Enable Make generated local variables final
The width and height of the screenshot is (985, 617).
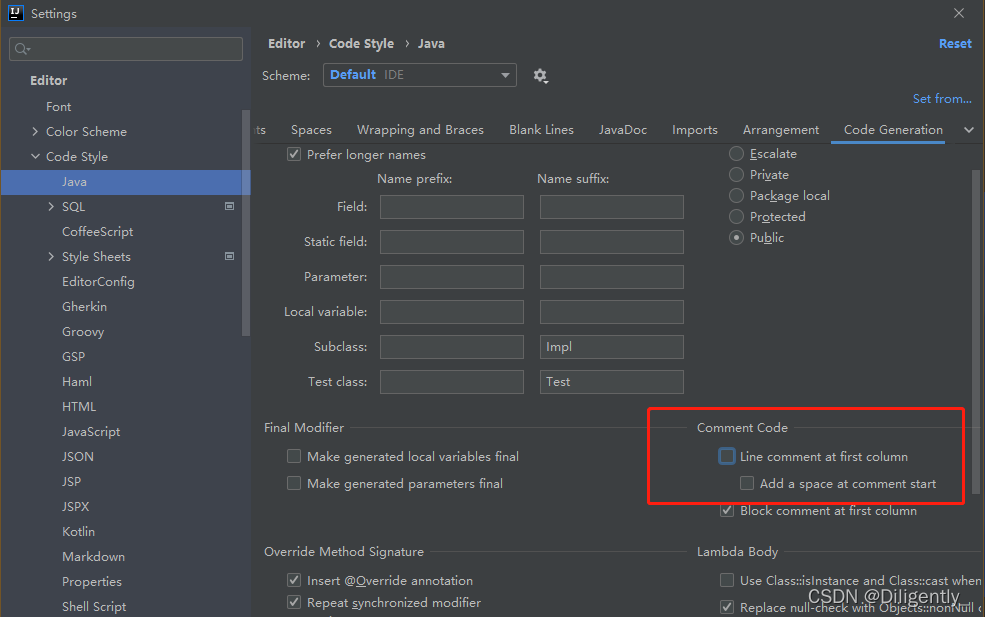pos(294,456)
